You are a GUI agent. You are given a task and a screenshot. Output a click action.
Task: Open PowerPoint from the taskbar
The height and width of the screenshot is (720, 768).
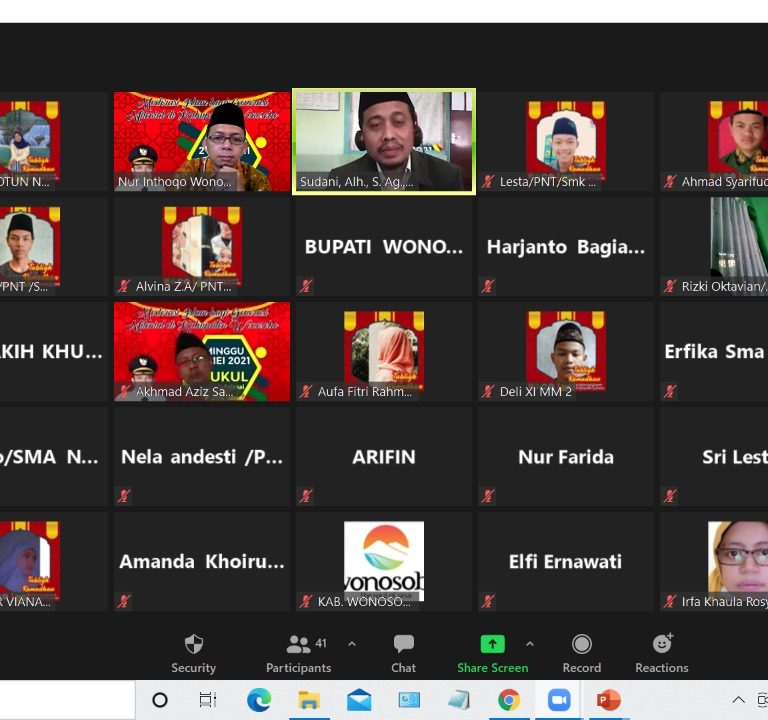pyautogui.click(x=609, y=700)
